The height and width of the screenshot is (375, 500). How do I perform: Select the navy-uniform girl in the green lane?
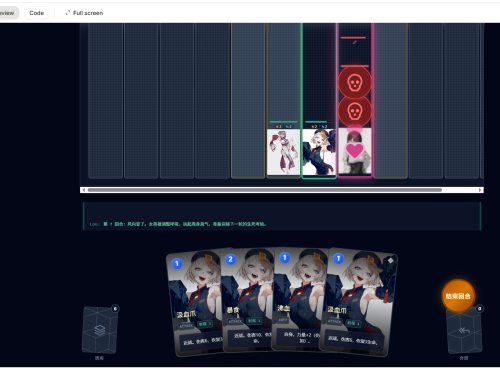coord(319,152)
